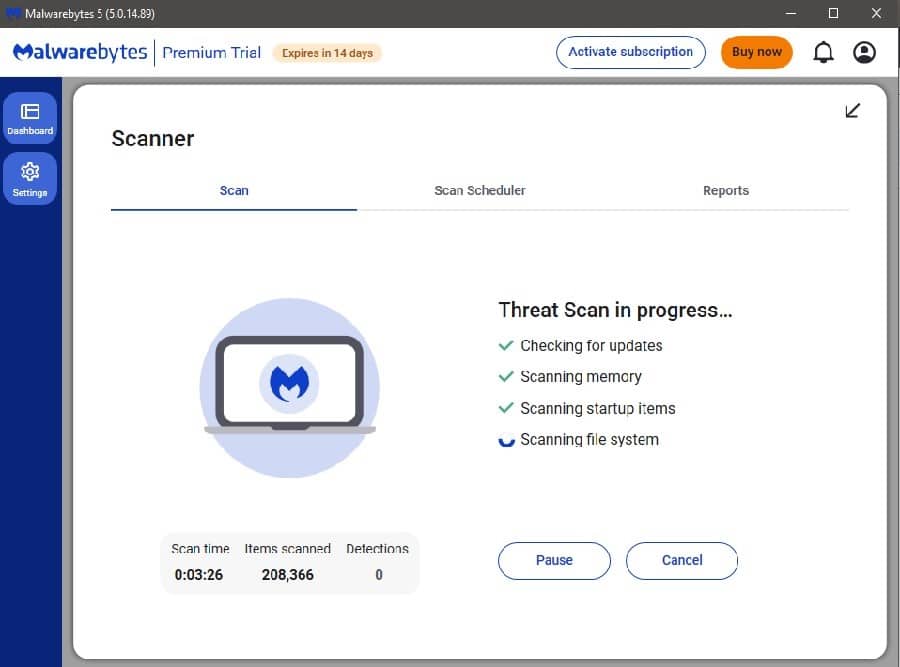Click Threat Scan in progress heading
The width and height of the screenshot is (900, 667).
(x=615, y=310)
